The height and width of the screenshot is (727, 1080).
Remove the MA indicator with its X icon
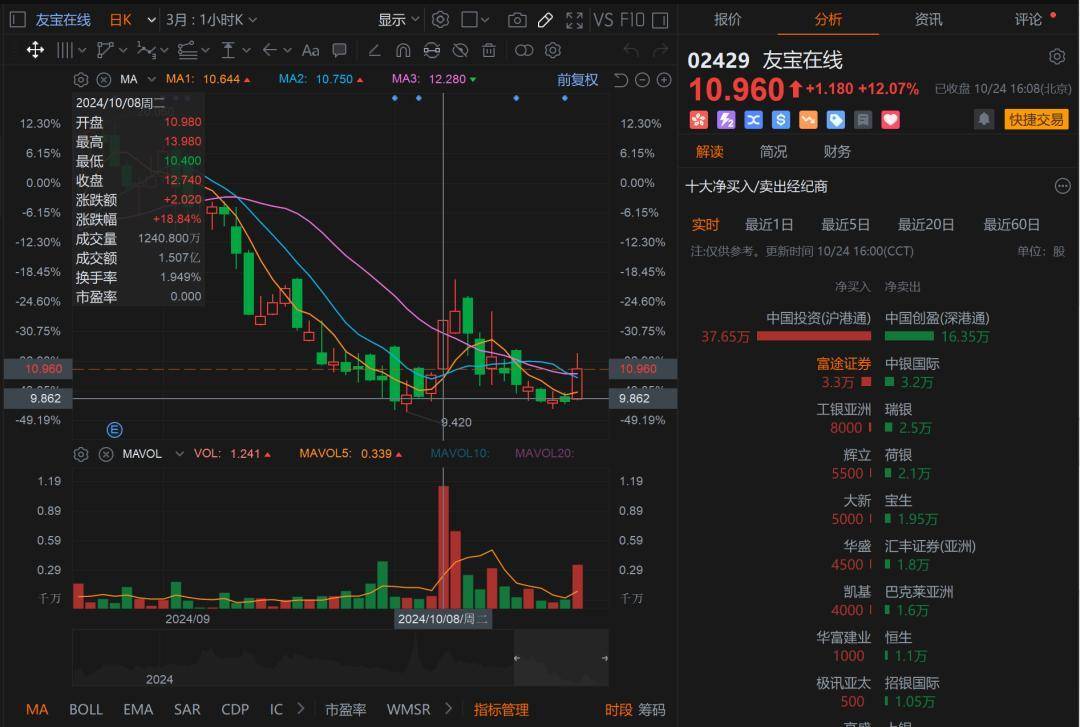pos(103,80)
